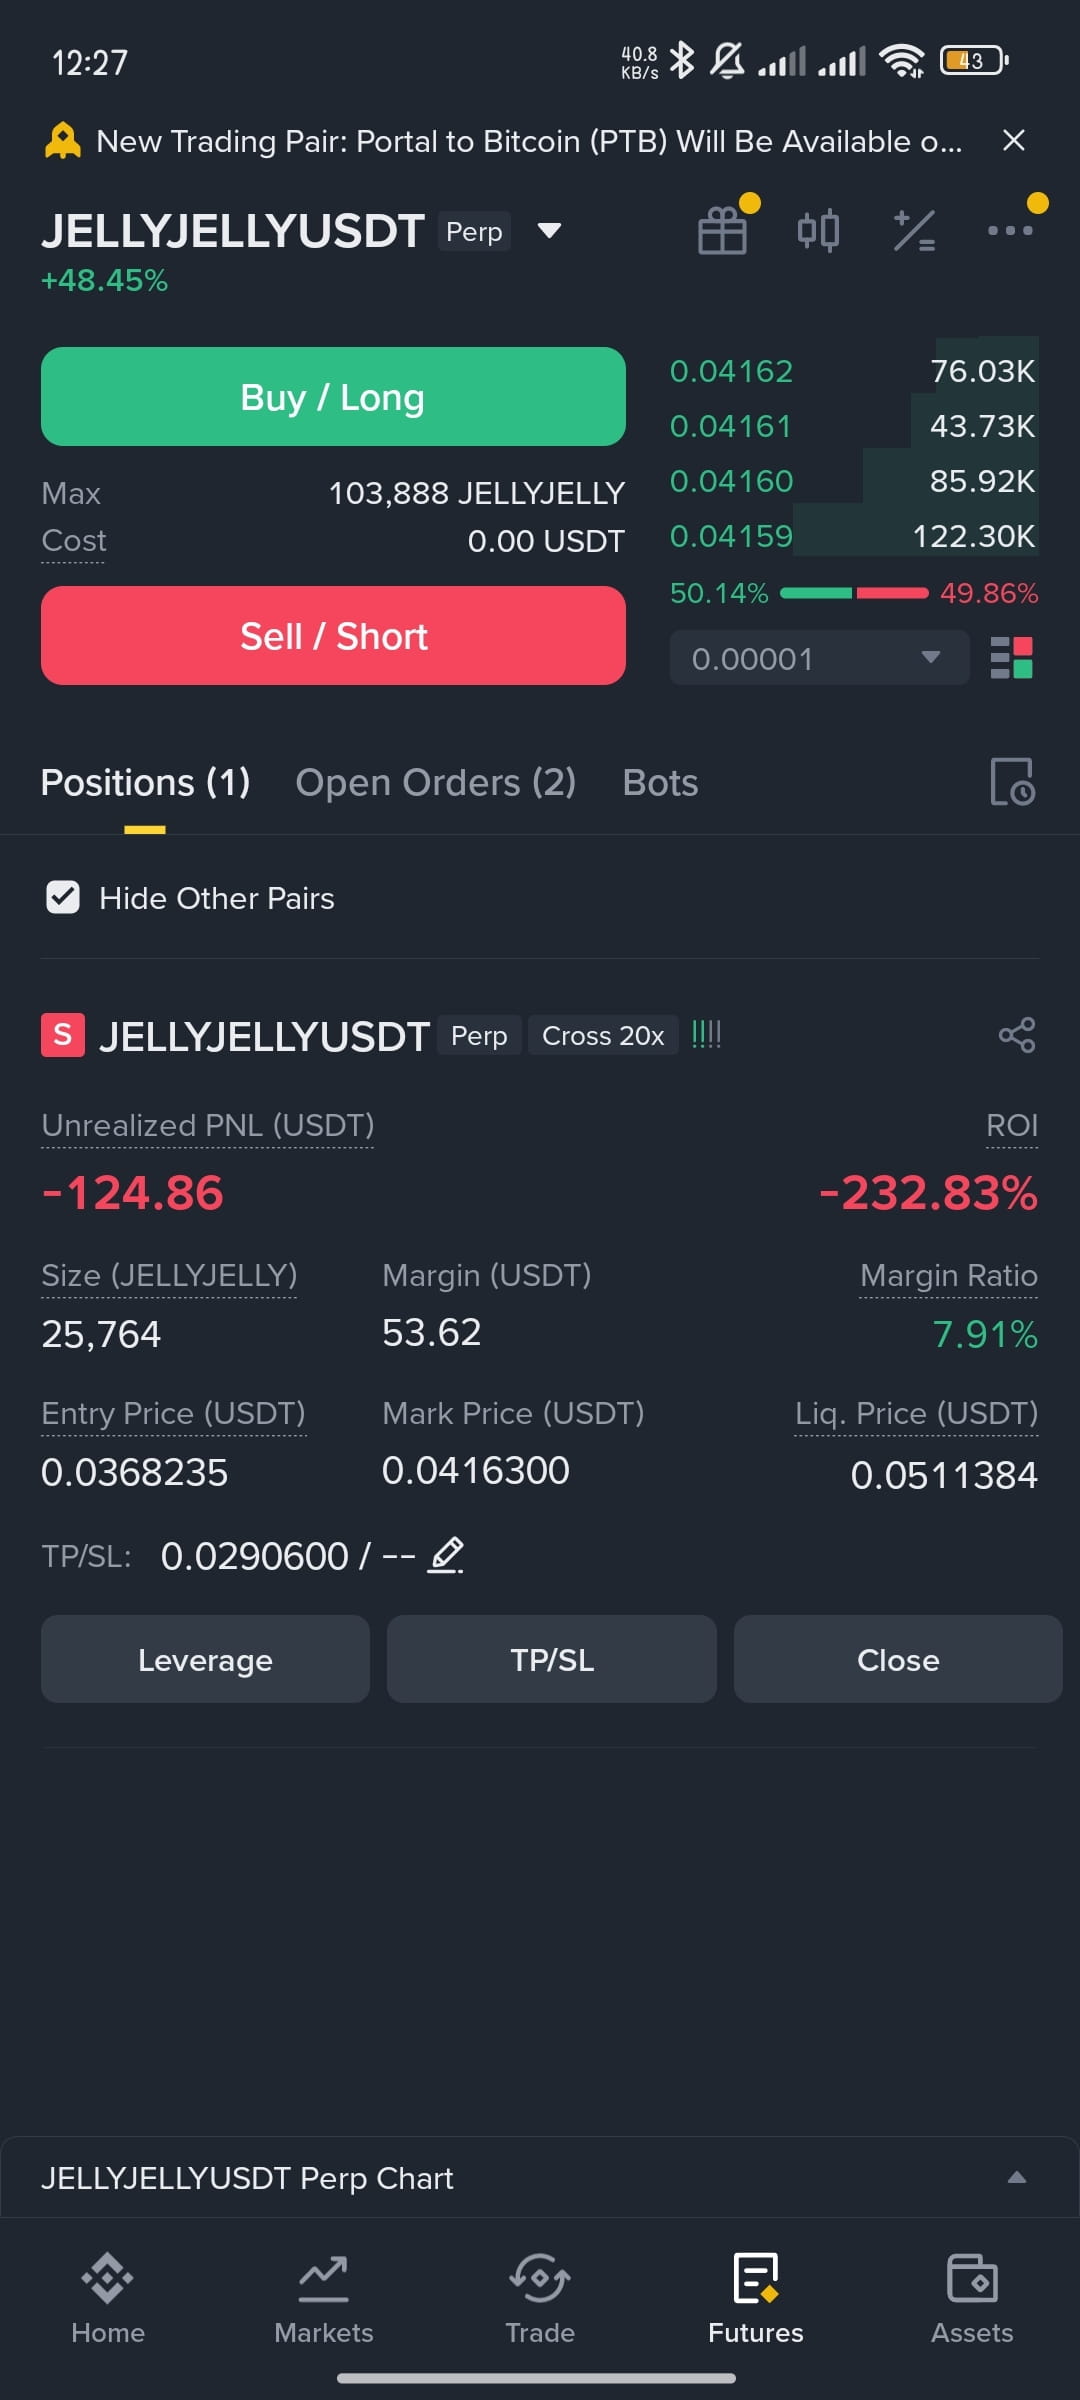Open the gift rewards icon
The image size is (1080, 2400).
click(x=722, y=230)
